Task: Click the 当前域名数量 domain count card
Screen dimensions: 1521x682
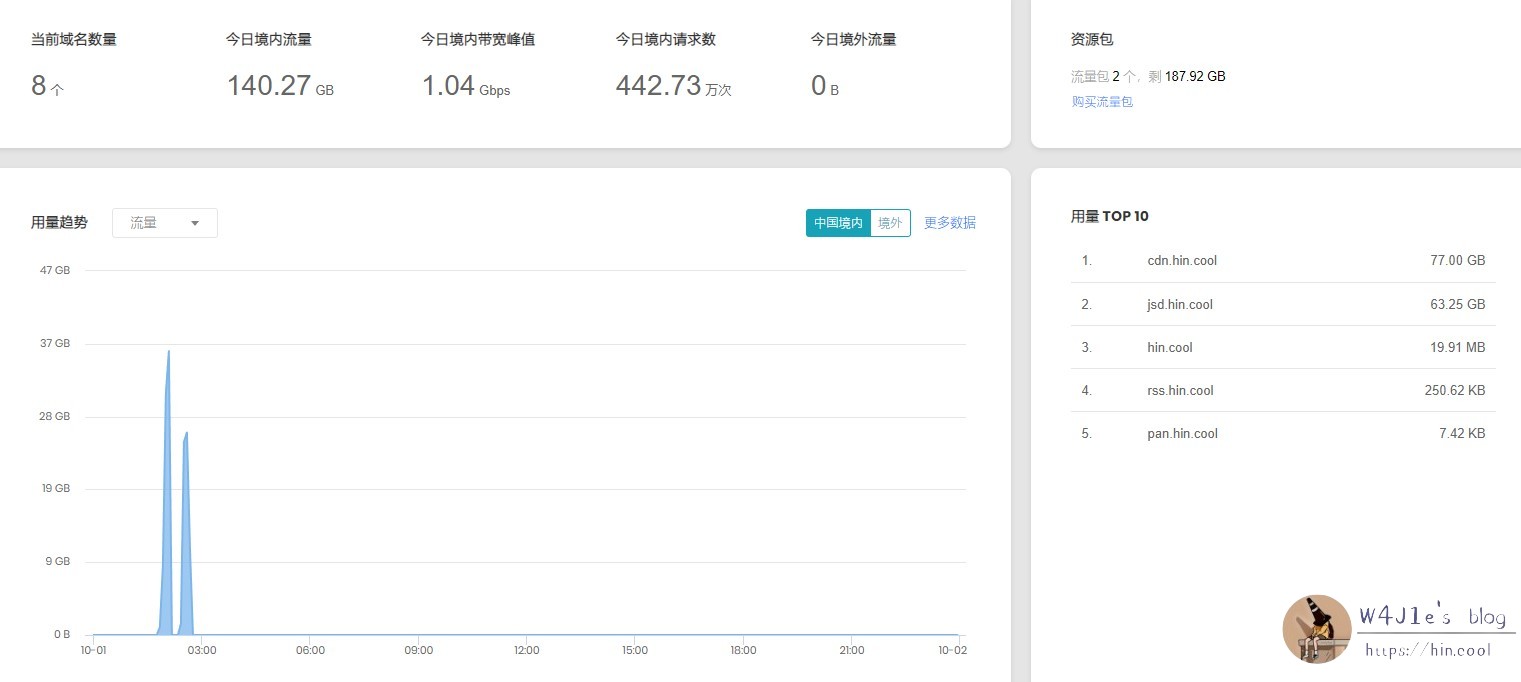Action: click(72, 39)
